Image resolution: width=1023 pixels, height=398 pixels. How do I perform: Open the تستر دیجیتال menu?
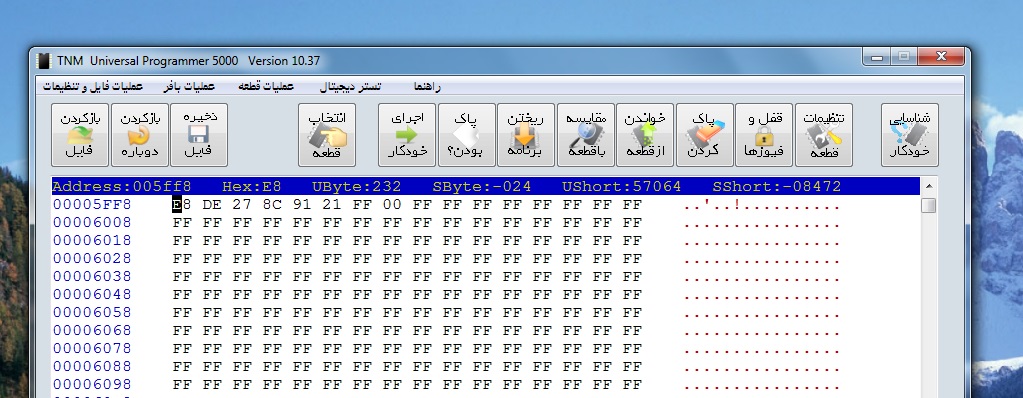[x=350, y=86]
